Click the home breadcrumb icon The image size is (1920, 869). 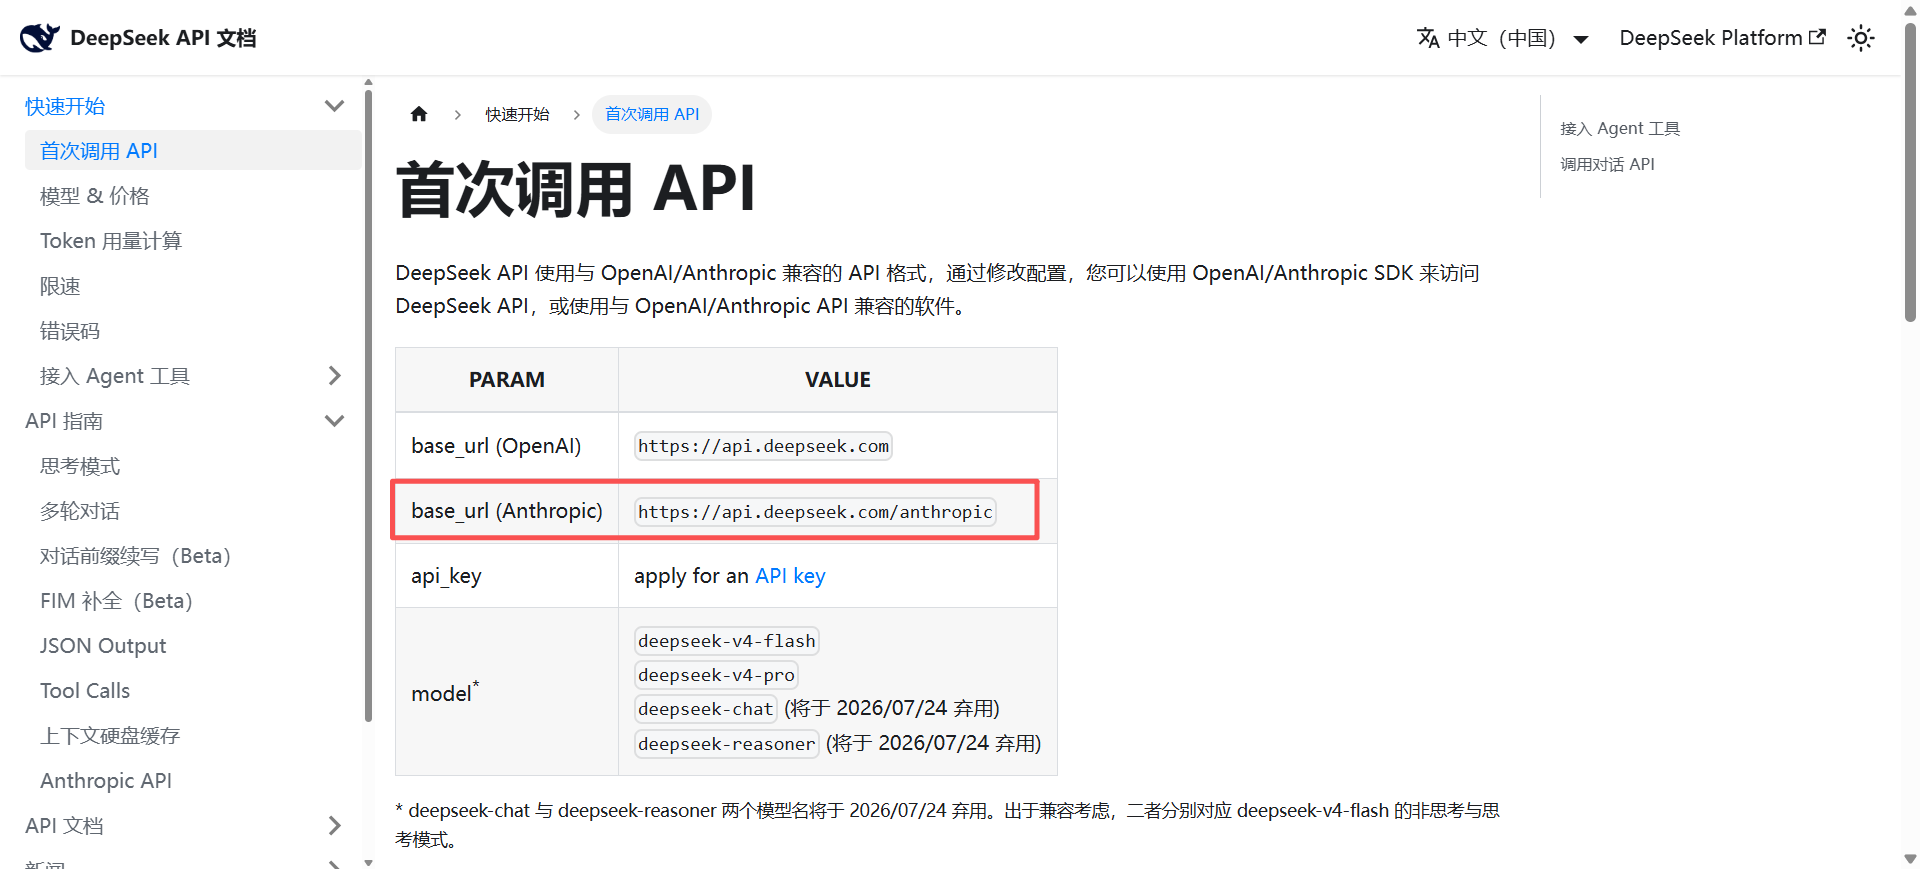click(x=419, y=114)
